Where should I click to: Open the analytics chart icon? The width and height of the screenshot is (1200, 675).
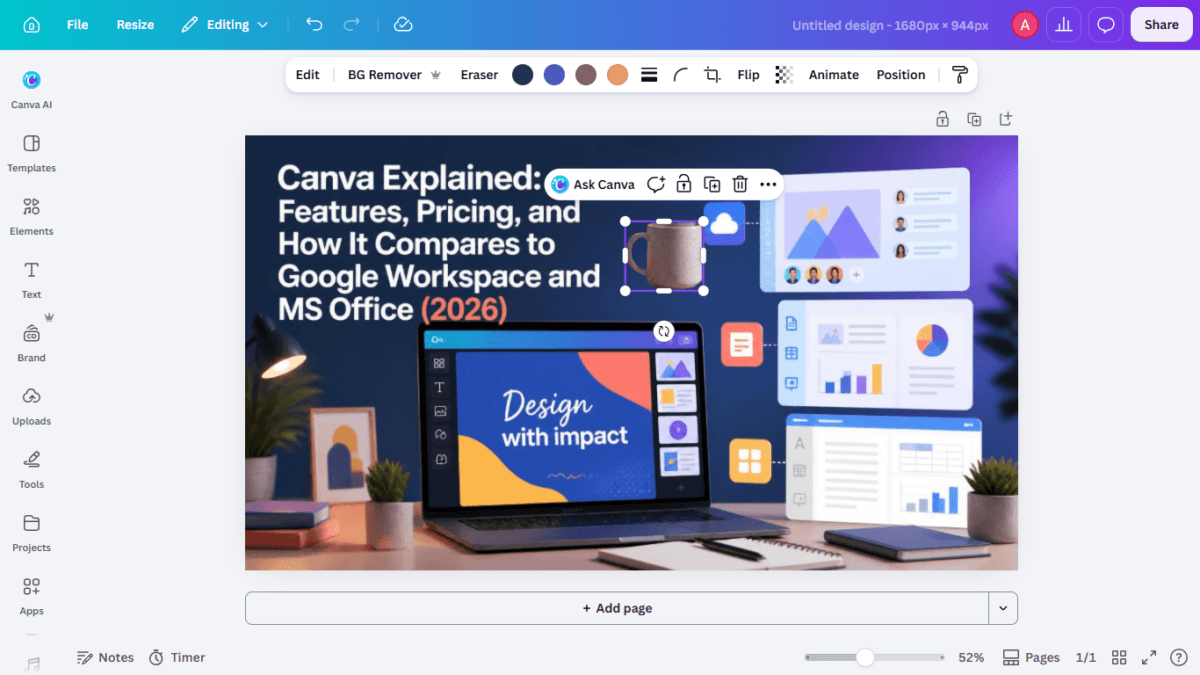coord(1063,25)
